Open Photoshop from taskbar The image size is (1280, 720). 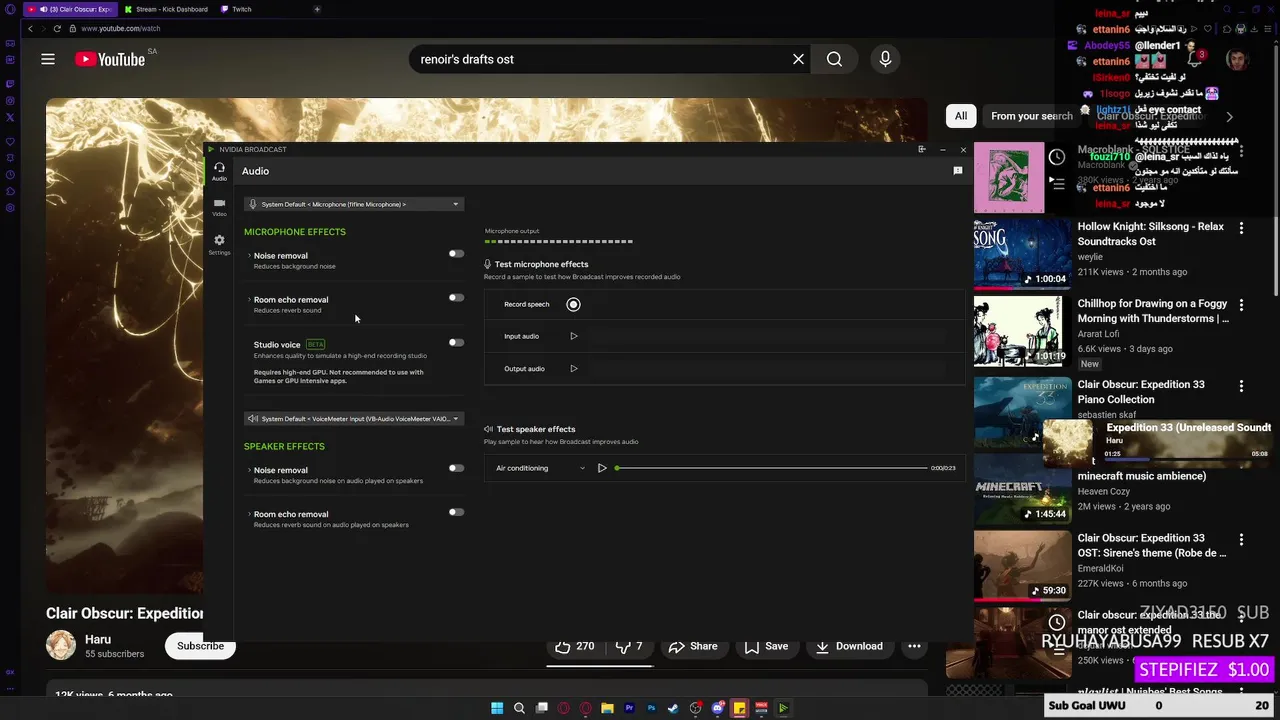651,708
